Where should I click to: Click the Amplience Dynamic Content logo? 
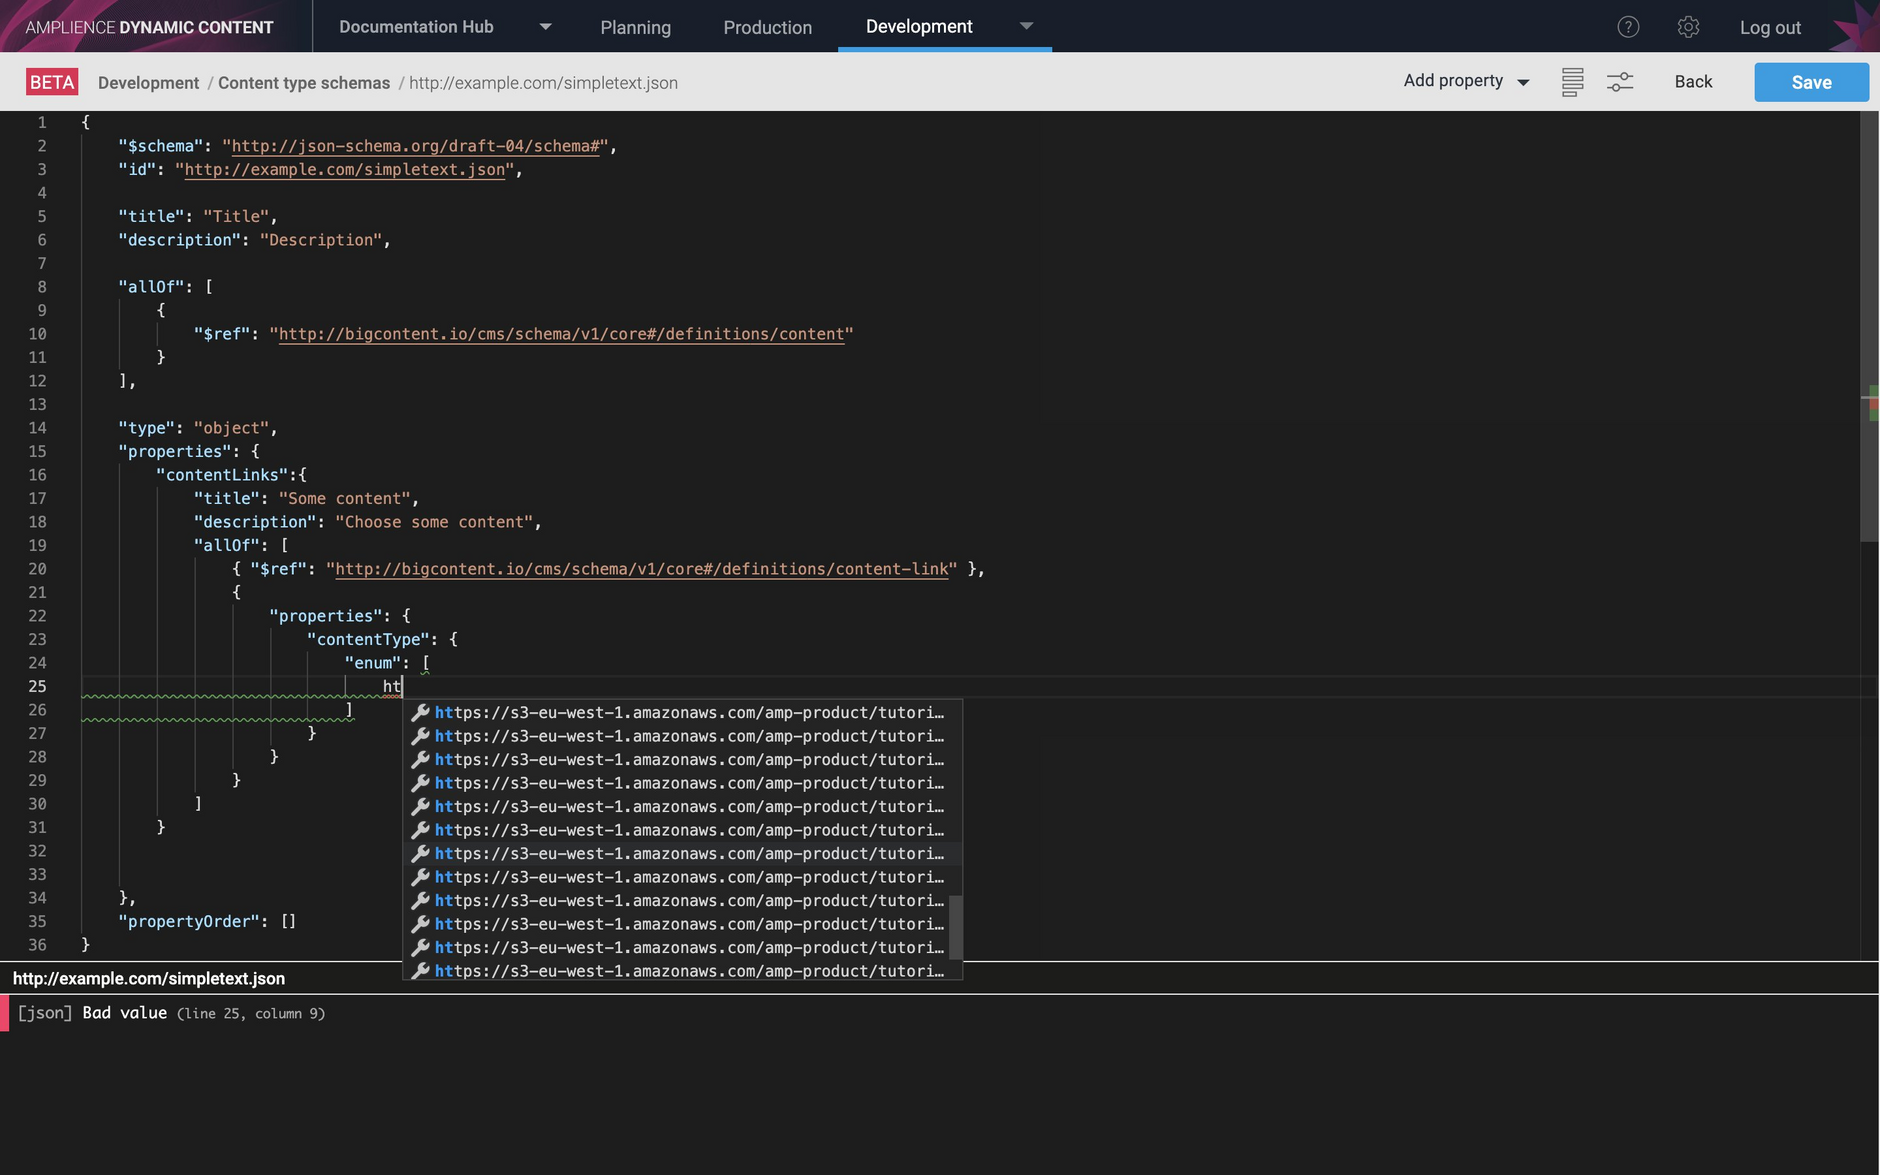coord(149,27)
